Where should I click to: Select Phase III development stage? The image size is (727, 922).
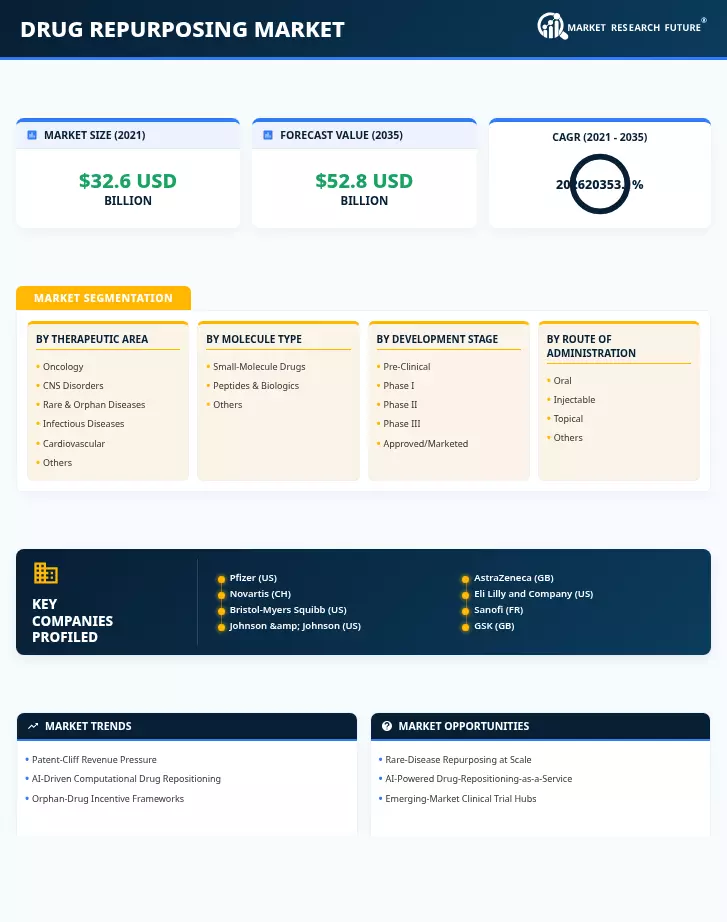[x=402, y=423]
